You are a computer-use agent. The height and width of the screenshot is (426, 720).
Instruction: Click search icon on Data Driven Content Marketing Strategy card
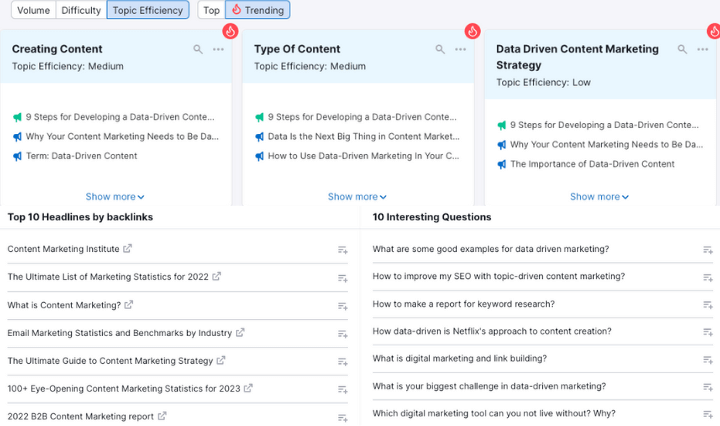(682, 49)
